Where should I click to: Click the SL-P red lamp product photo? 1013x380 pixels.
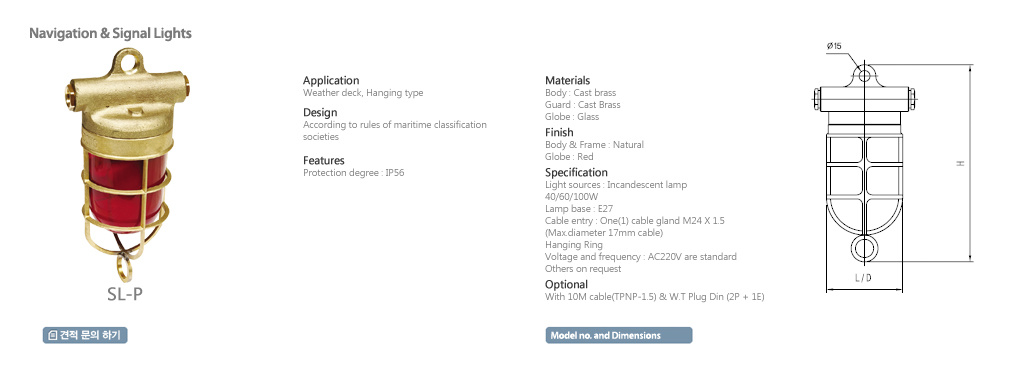[x=125, y=166]
